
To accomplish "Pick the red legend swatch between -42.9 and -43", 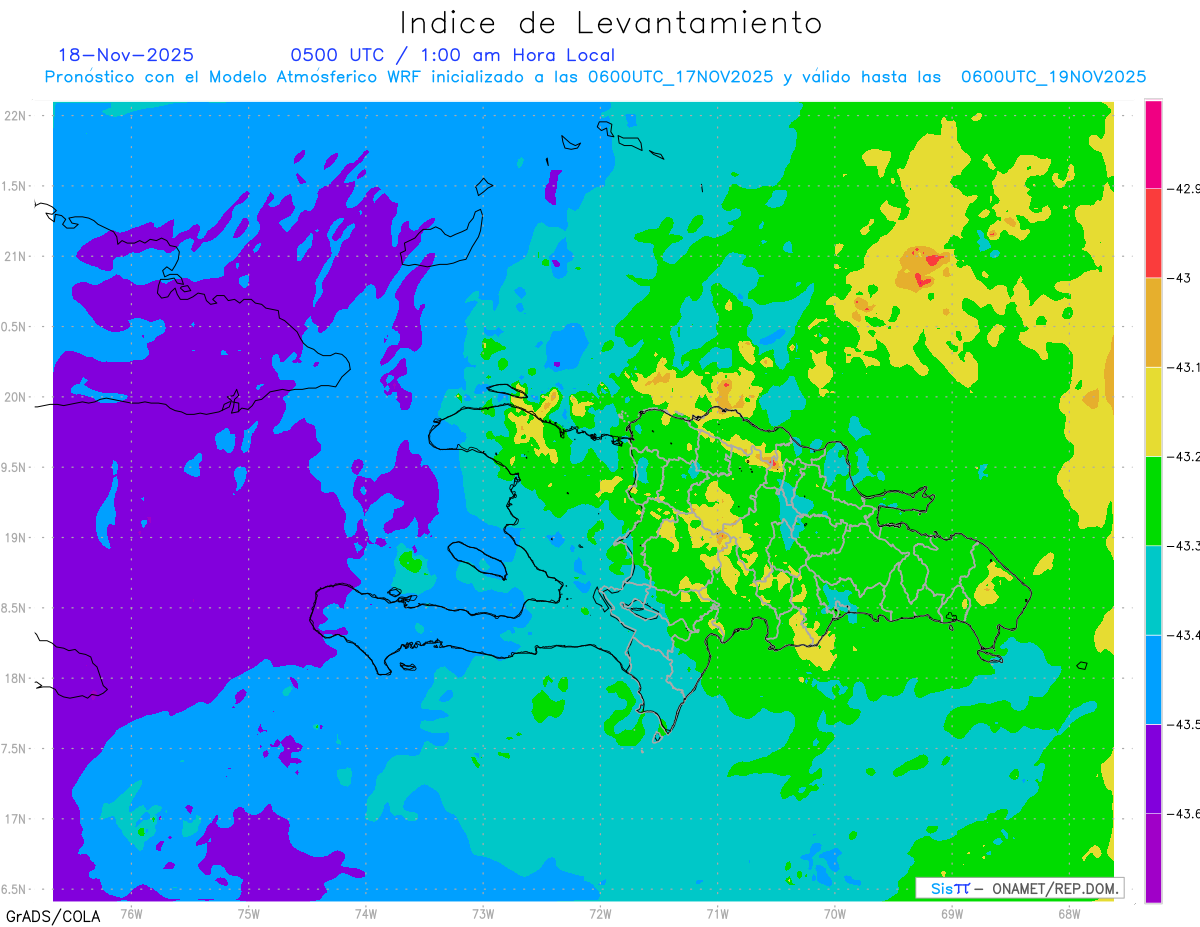I will [1153, 232].
